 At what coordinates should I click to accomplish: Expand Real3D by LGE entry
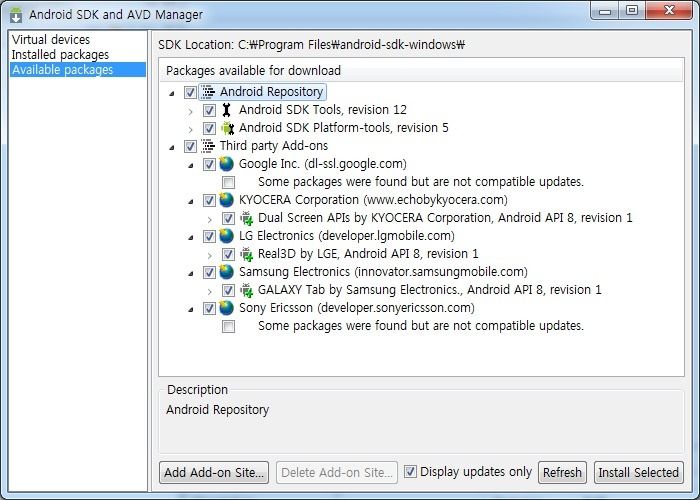click(x=210, y=255)
